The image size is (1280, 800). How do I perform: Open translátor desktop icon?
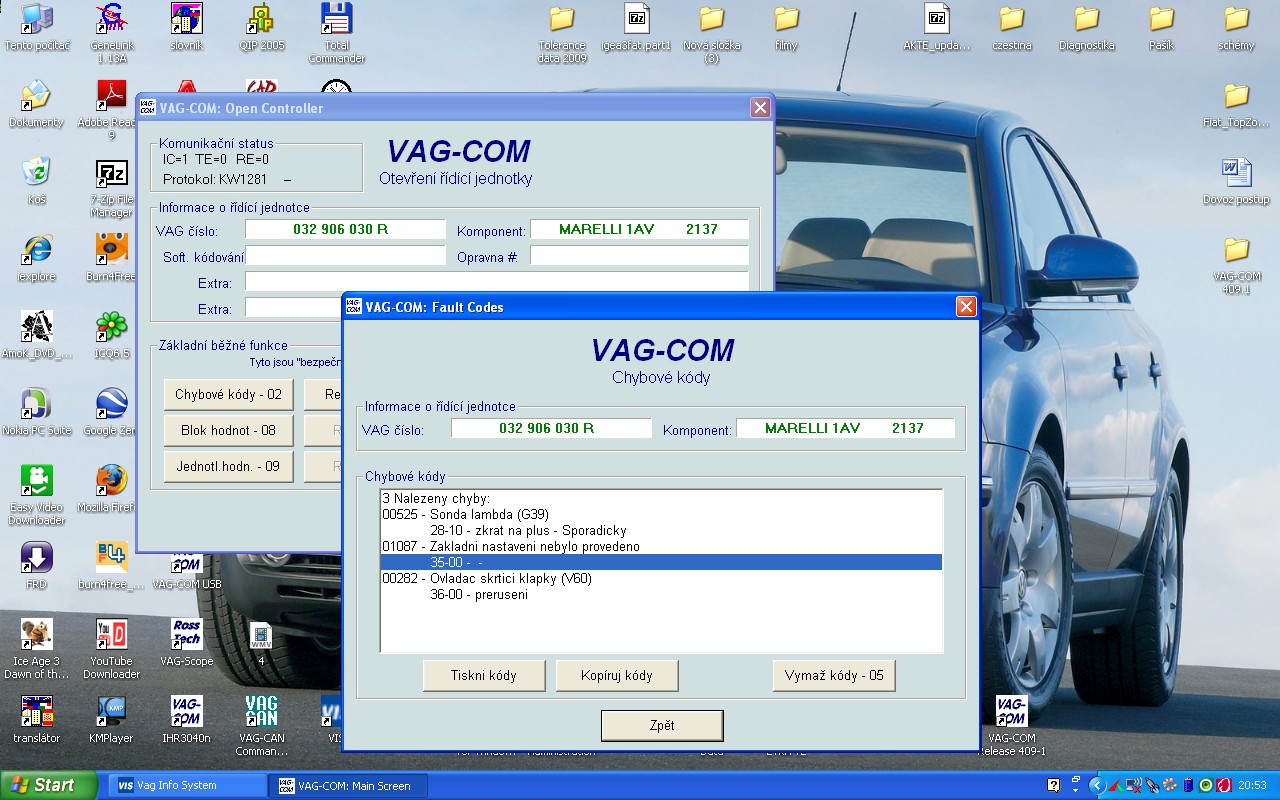[36, 719]
